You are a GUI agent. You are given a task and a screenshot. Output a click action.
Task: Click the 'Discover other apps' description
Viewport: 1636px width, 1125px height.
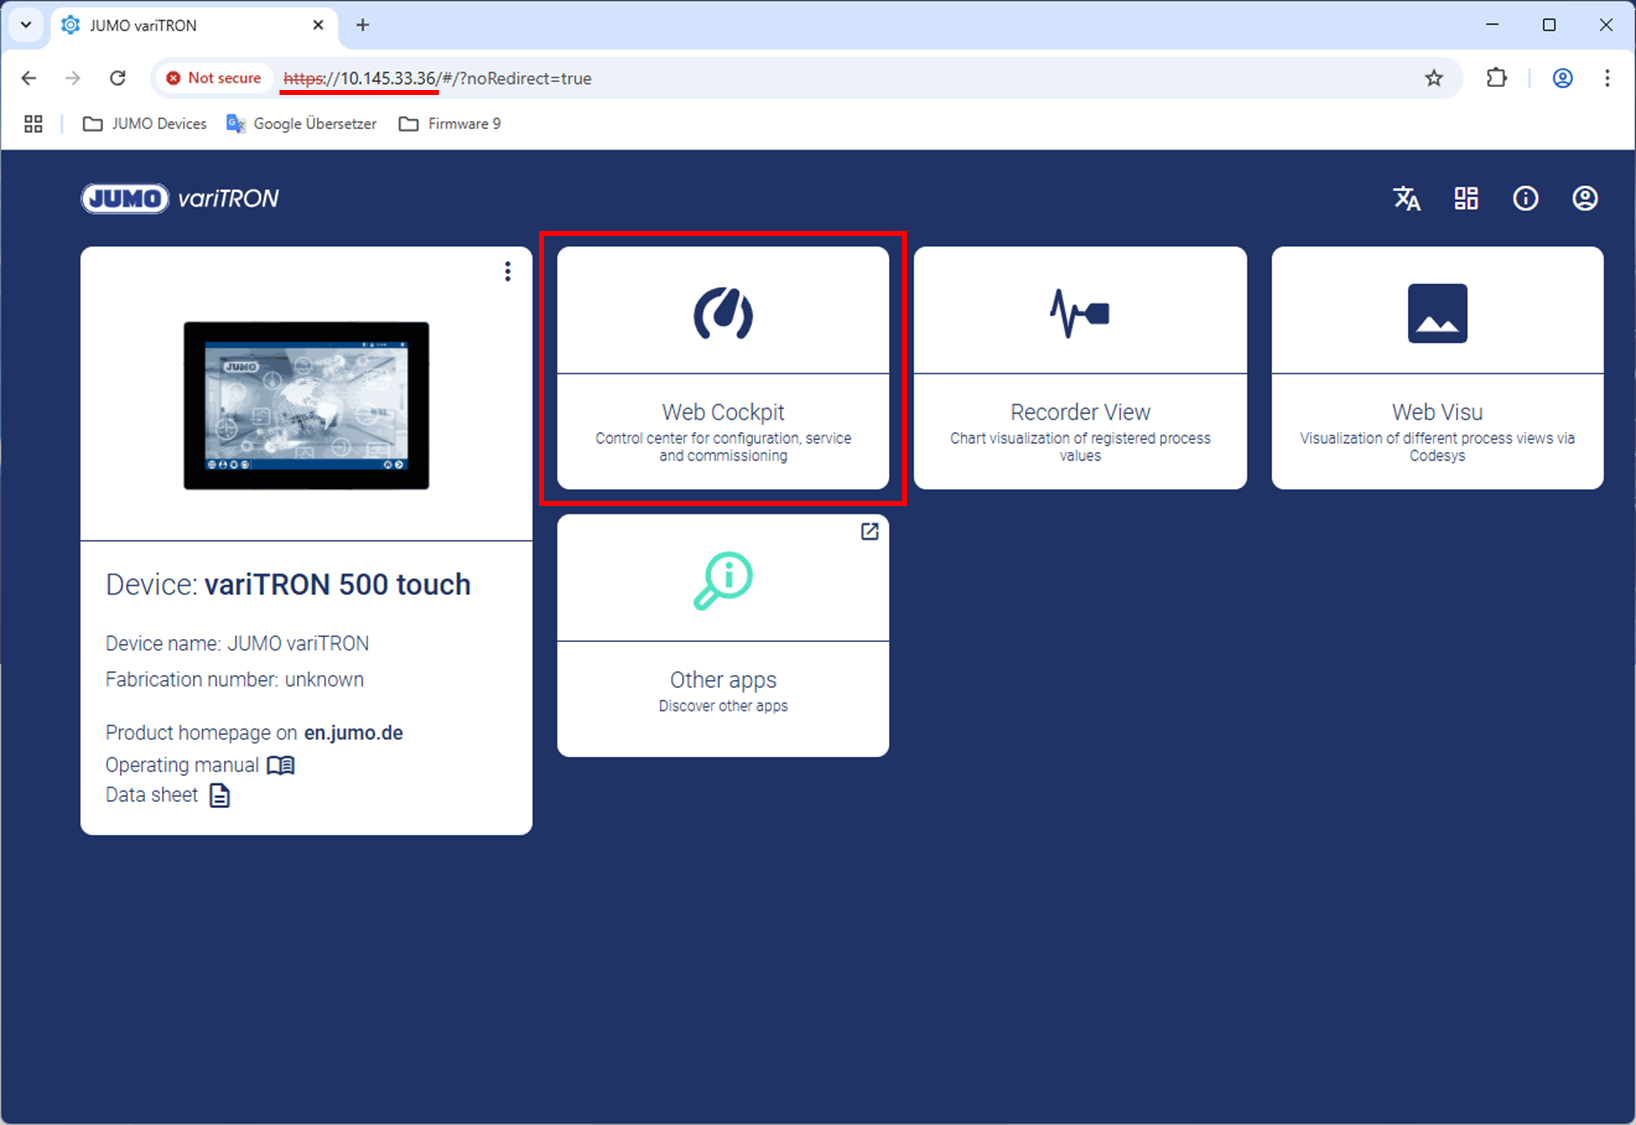(x=723, y=706)
